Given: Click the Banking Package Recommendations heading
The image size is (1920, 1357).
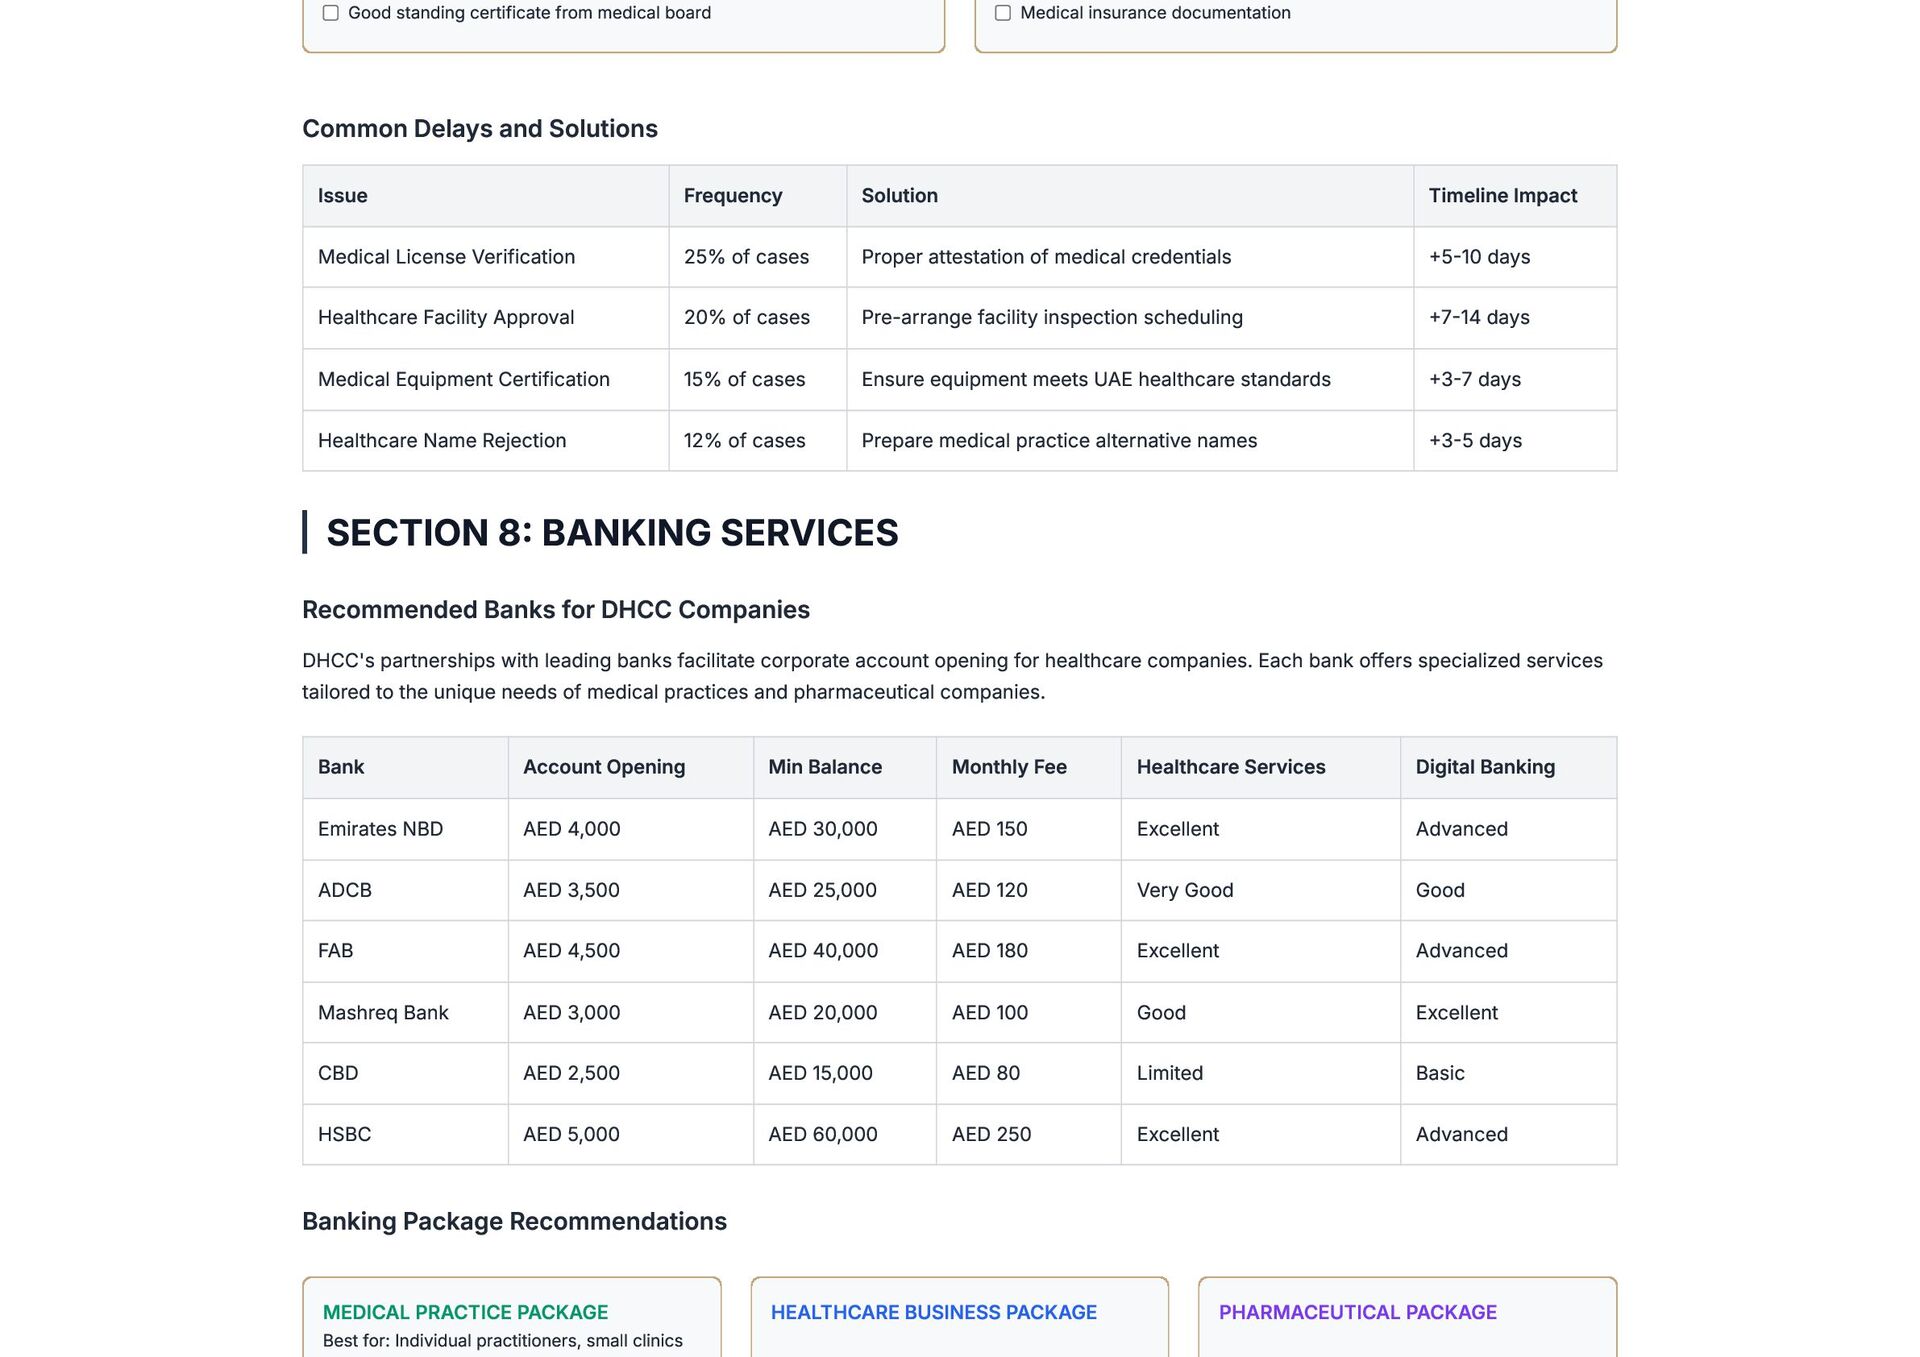Looking at the screenshot, I should coord(514,1221).
